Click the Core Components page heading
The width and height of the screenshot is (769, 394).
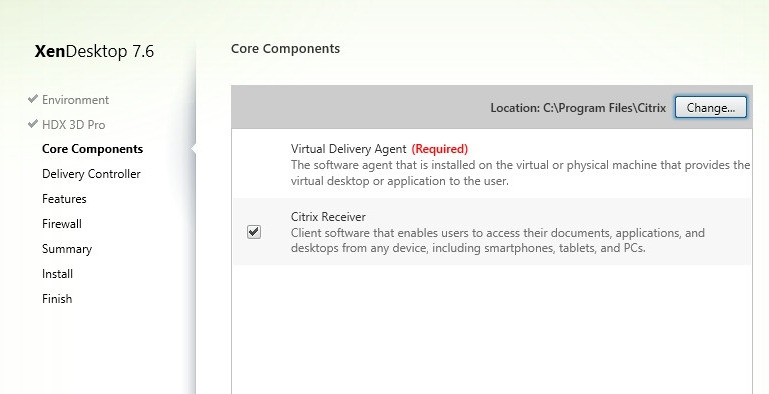(x=285, y=49)
